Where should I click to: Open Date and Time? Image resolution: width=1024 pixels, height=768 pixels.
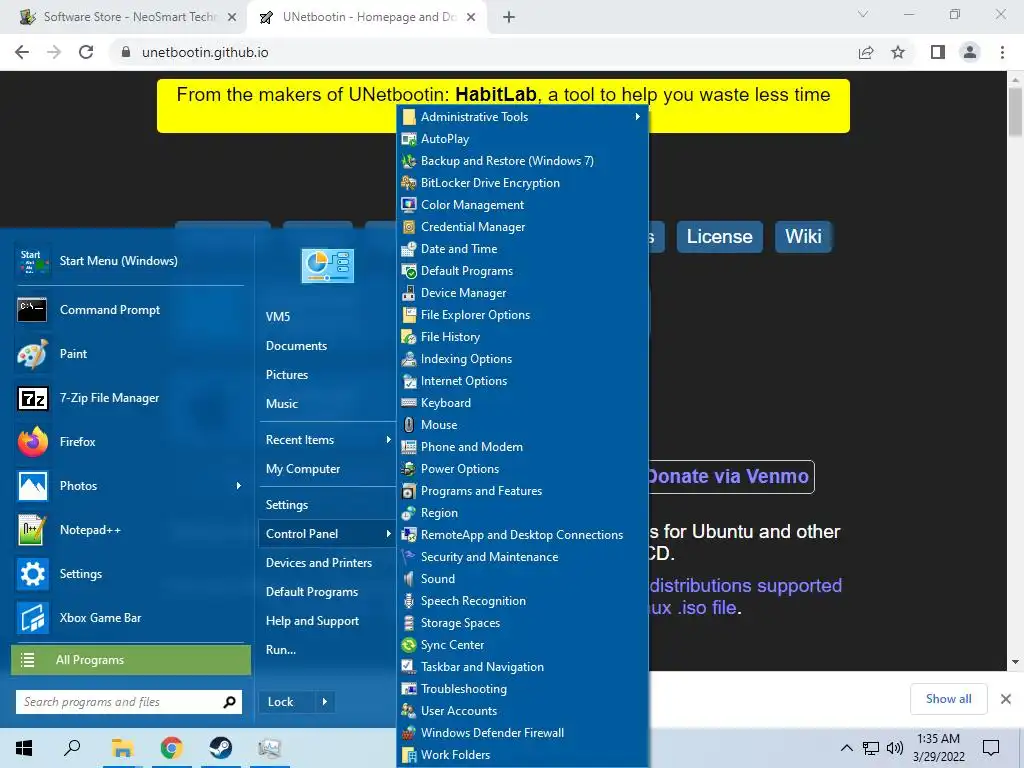tap(522, 249)
